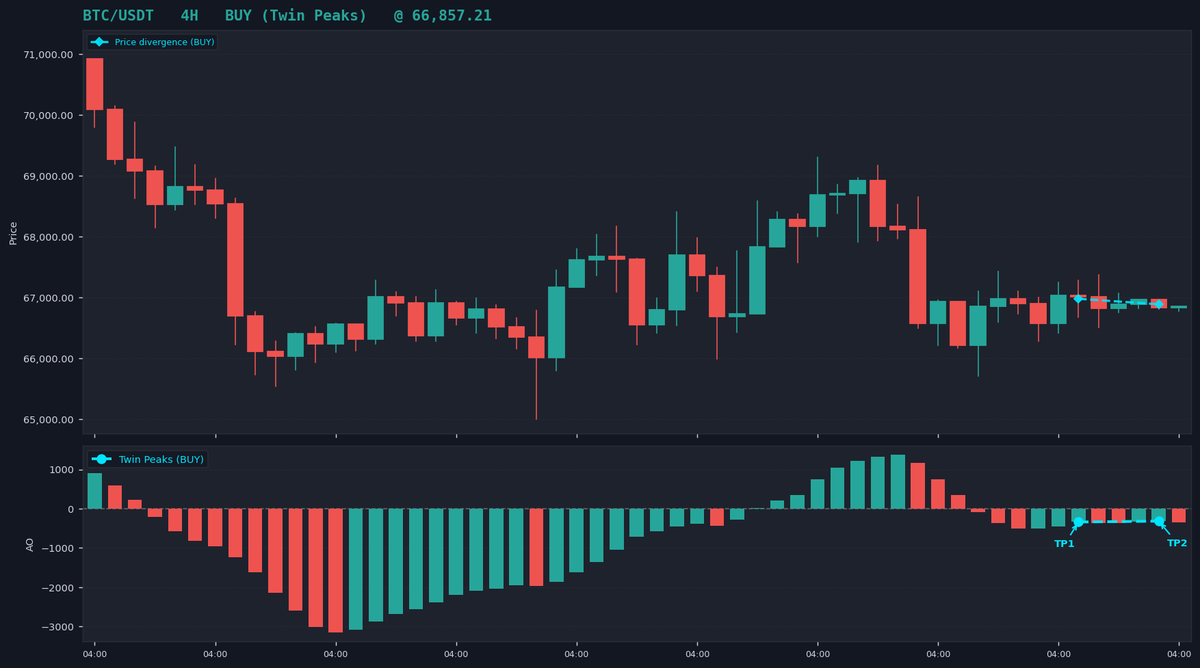Click the 4H timeframe in the title

(x=191, y=16)
